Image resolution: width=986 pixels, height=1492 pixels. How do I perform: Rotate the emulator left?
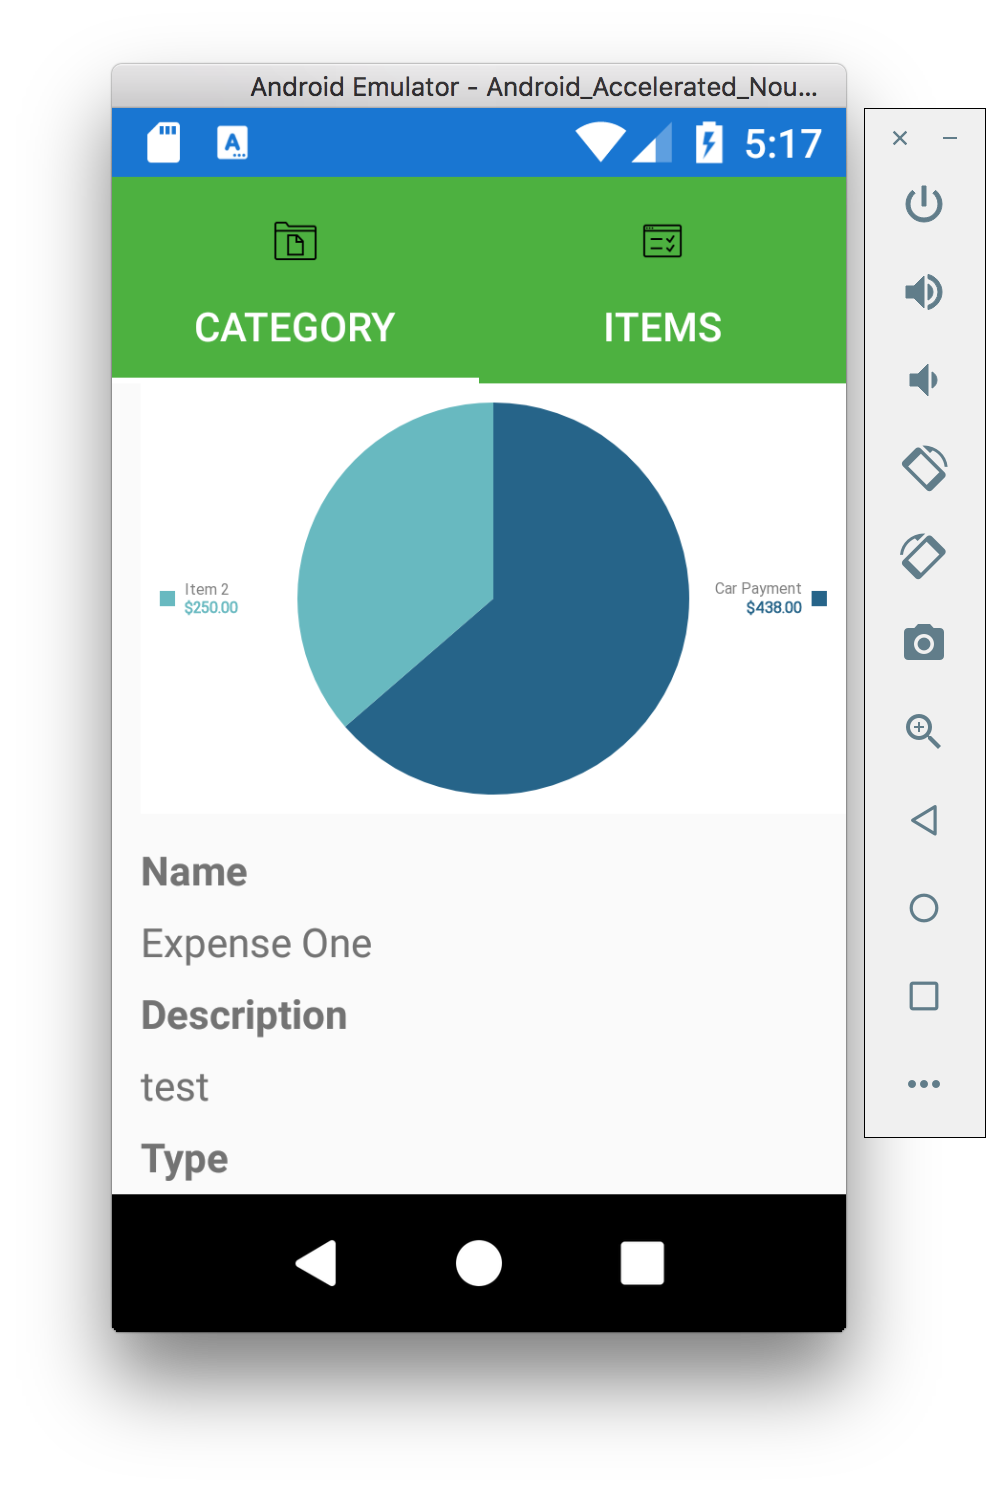pos(924,468)
